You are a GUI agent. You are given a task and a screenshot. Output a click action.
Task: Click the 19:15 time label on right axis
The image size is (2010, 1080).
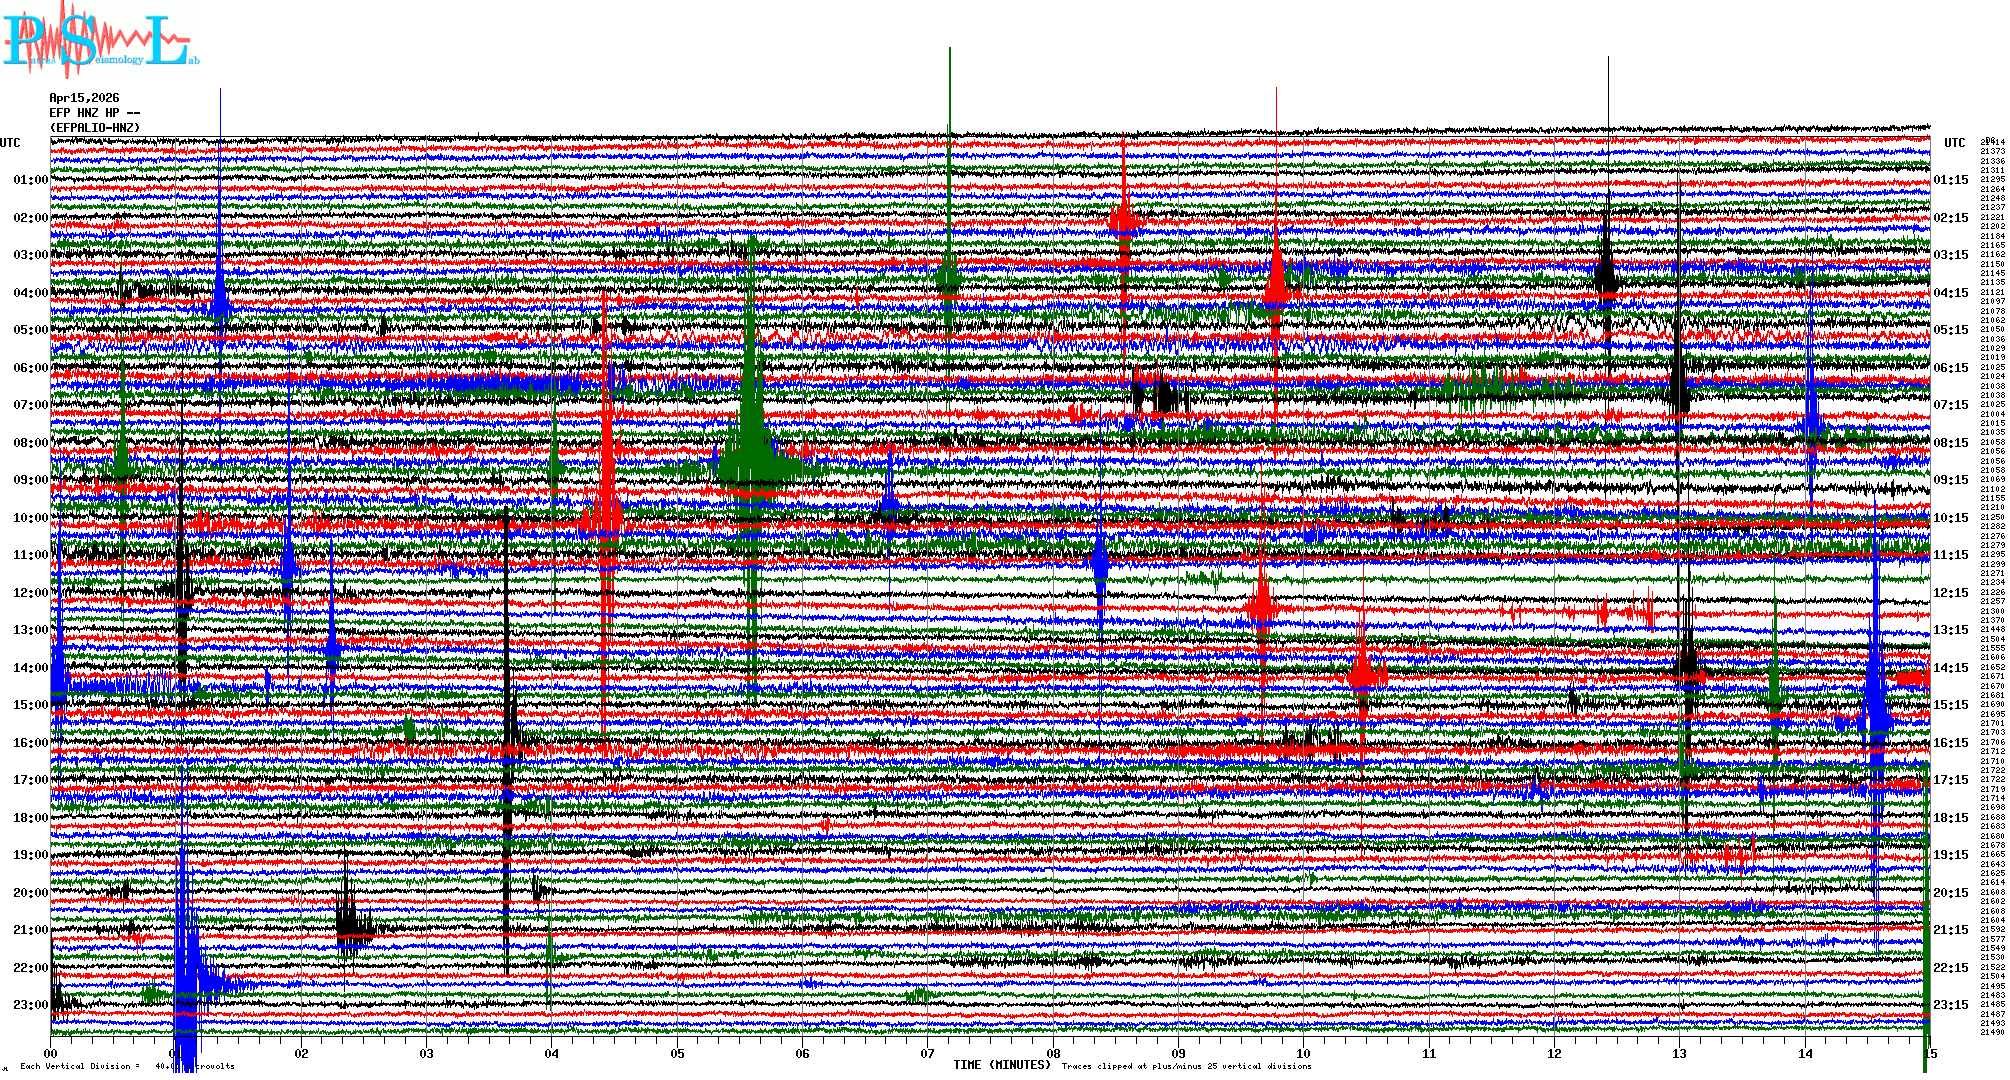click(x=1950, y=855)
